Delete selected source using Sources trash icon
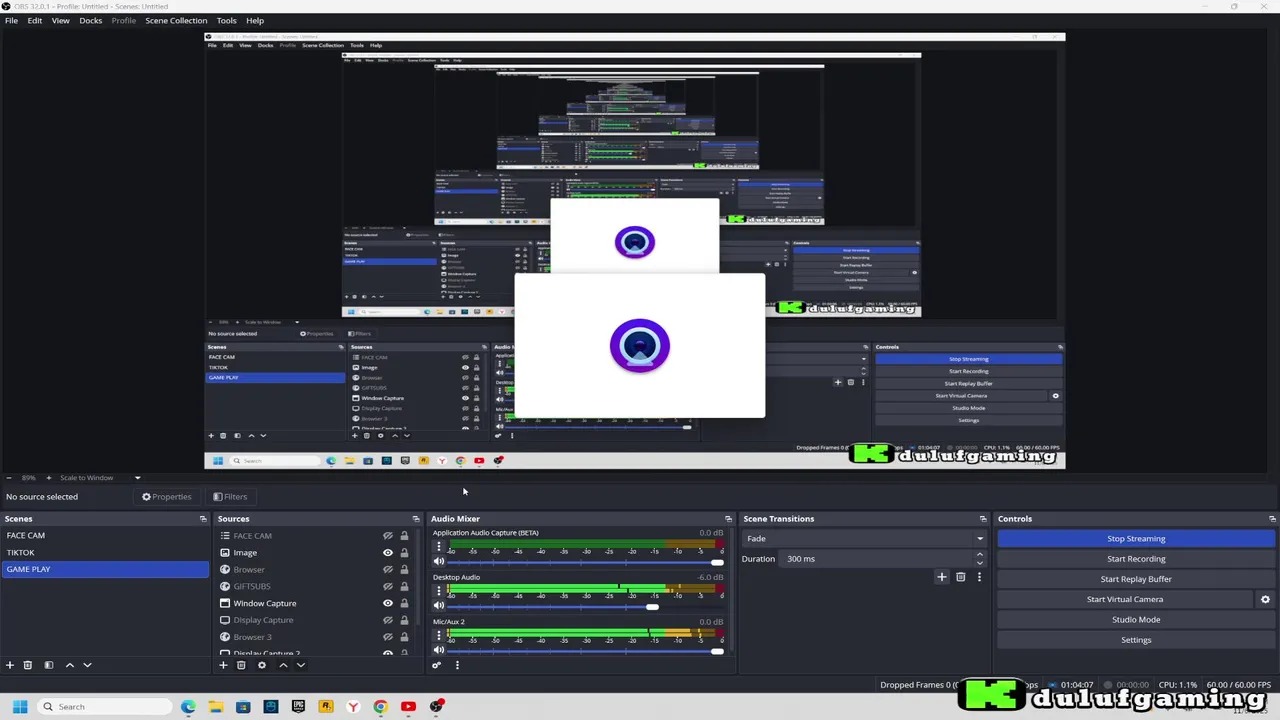This screenshot has height=720, width=1280. pyautogui.click(x=241, y=665)
